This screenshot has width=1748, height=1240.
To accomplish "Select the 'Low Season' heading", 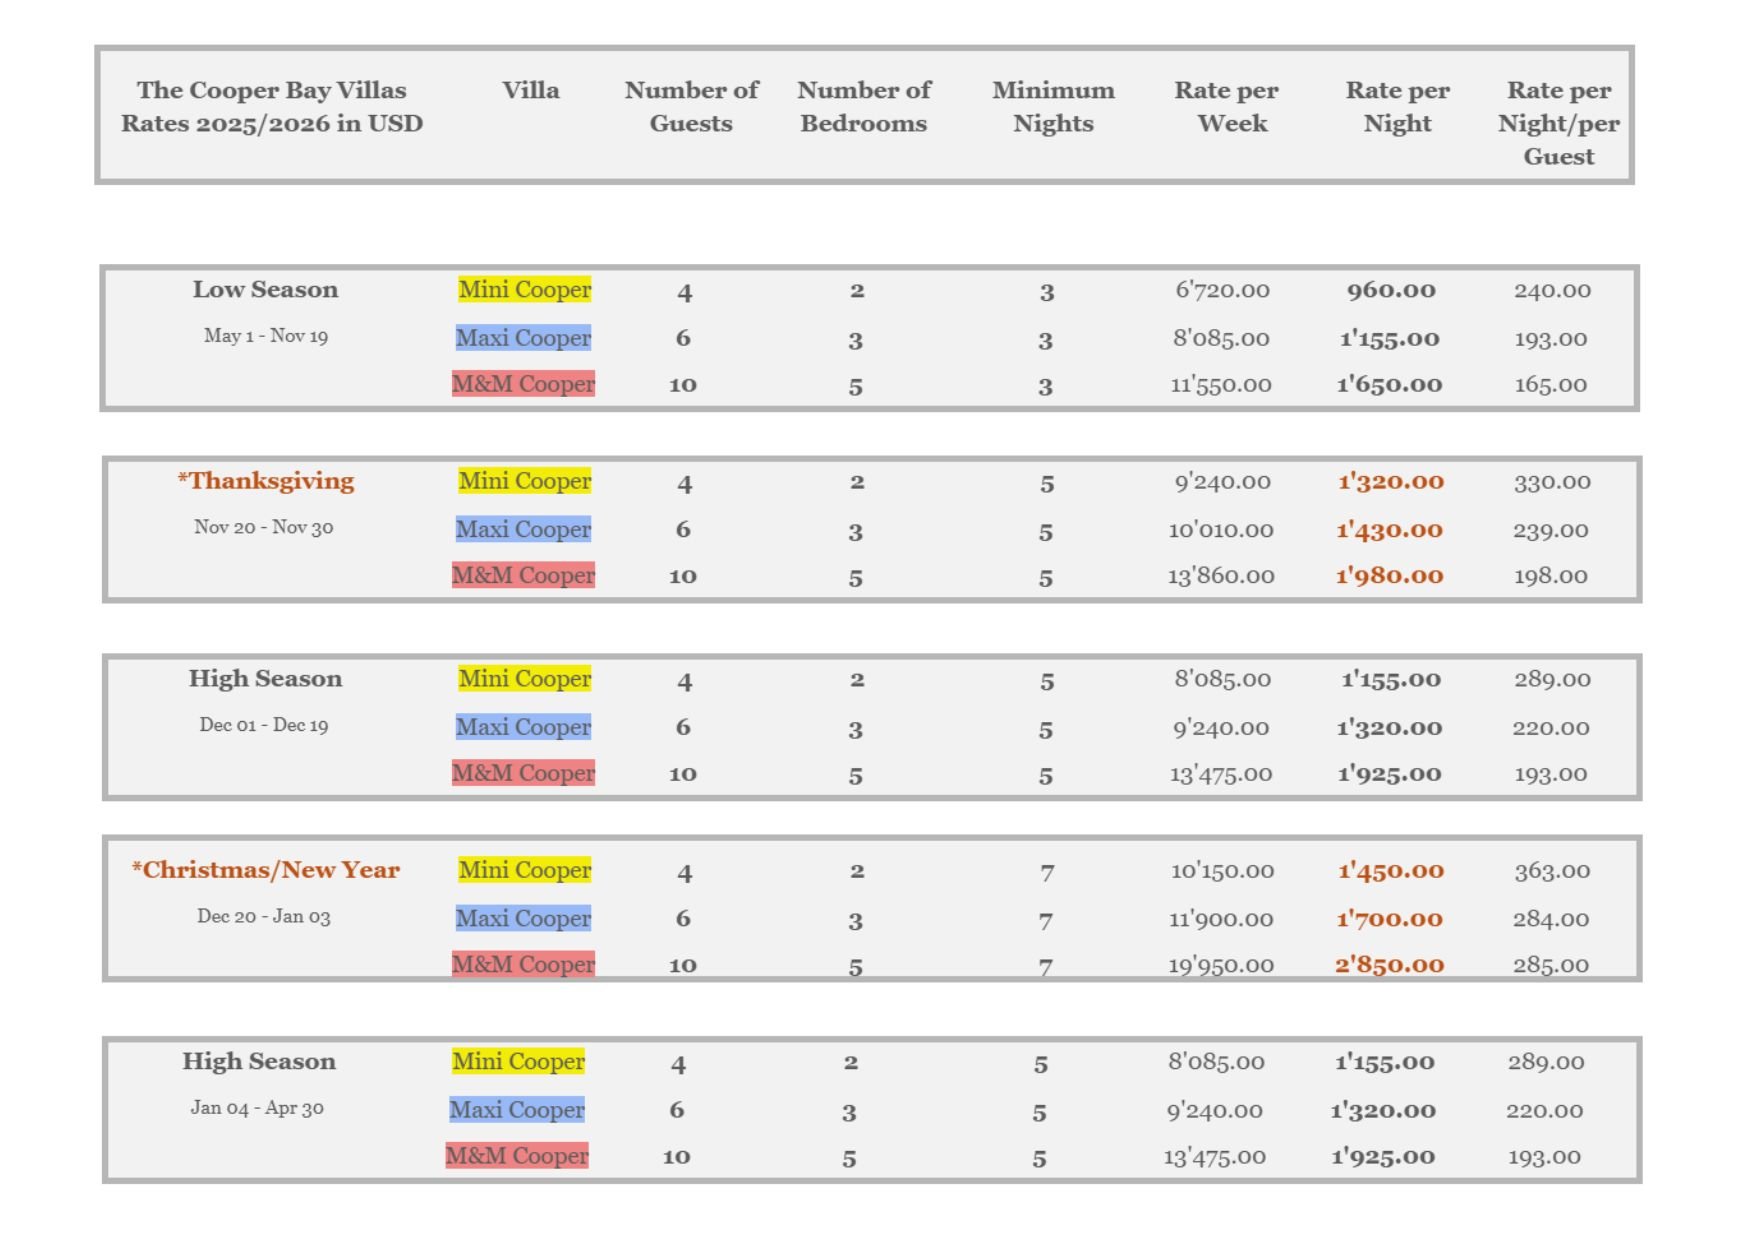I will click(x=265, y=290).
